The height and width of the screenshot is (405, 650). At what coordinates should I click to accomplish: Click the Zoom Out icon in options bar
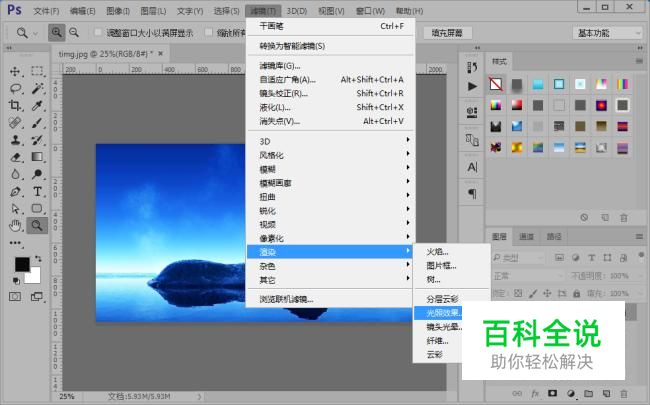(74, 32)
